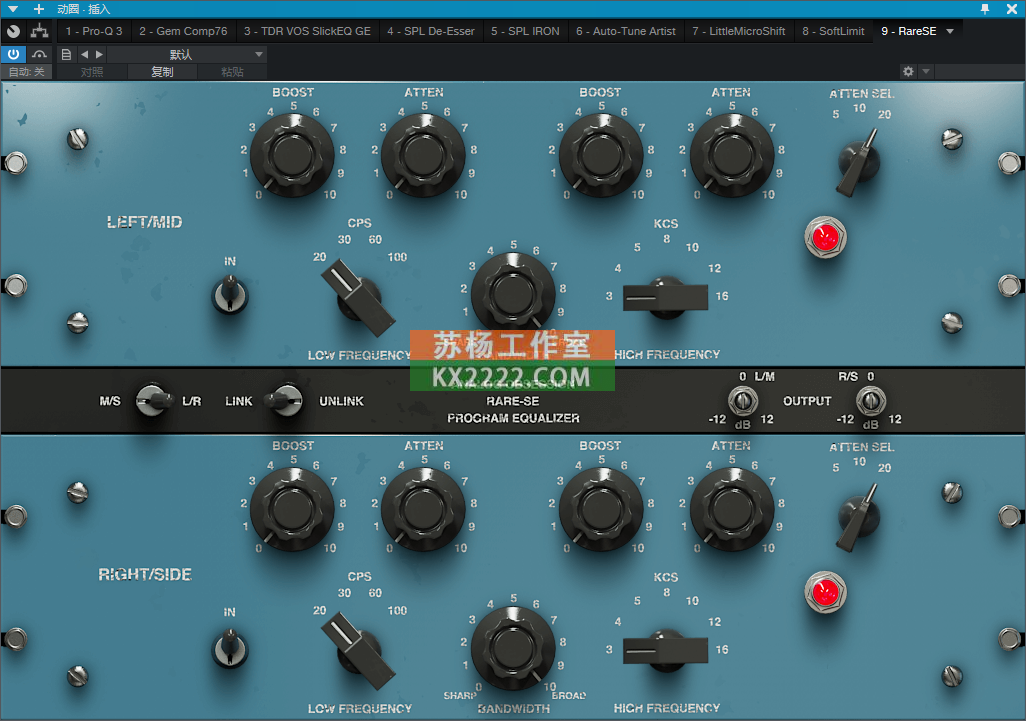Toggle the LINK / UNLINK switch
The height and width of the screenshot is (721, 1026).
point(284,400)
